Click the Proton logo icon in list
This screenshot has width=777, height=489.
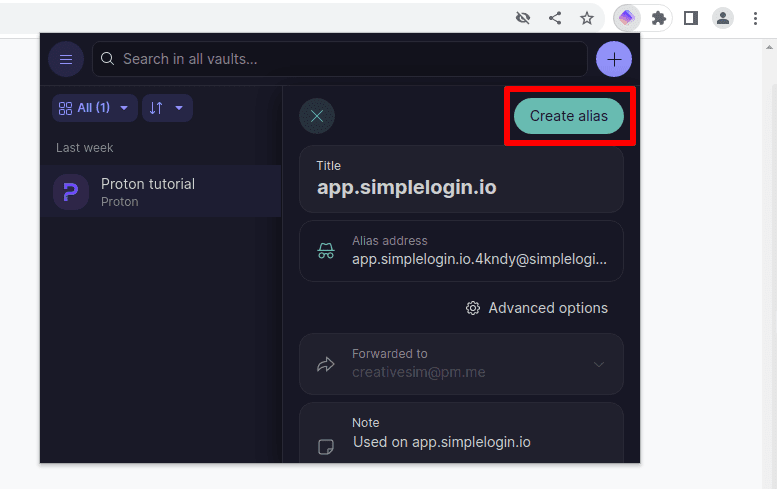point(71,192)
